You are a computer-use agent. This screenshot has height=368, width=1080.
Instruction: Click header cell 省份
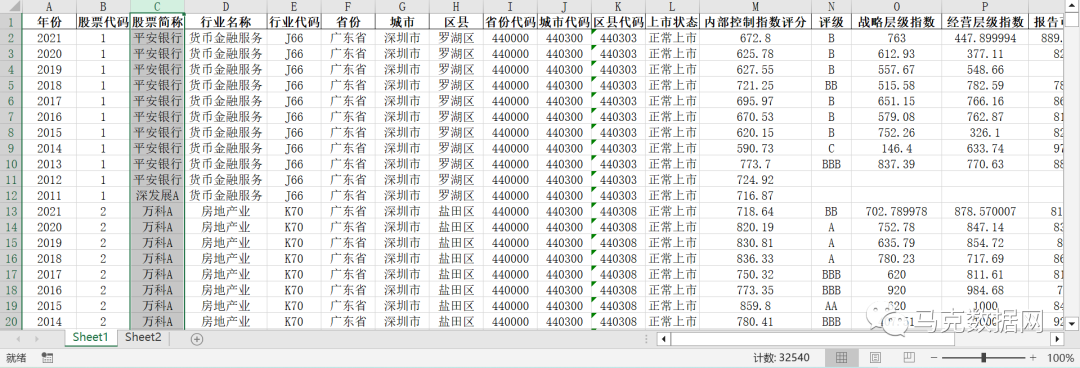(x=348, y=21)
